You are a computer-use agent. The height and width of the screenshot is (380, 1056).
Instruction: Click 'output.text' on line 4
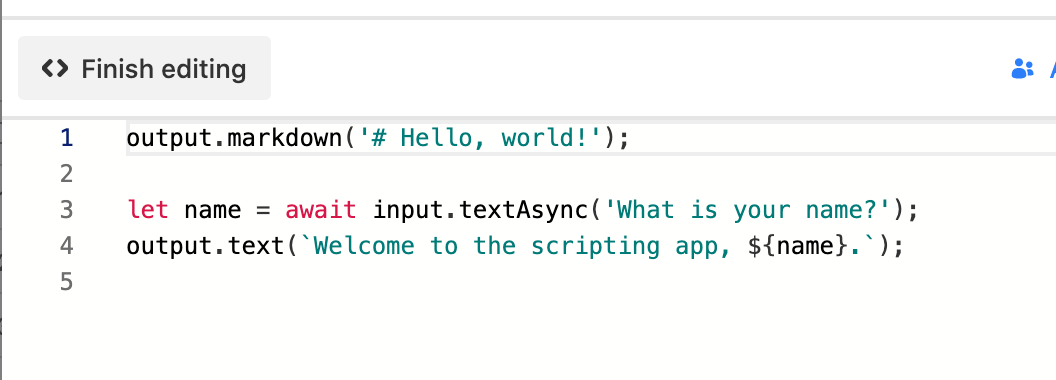(x=205, y=246)
